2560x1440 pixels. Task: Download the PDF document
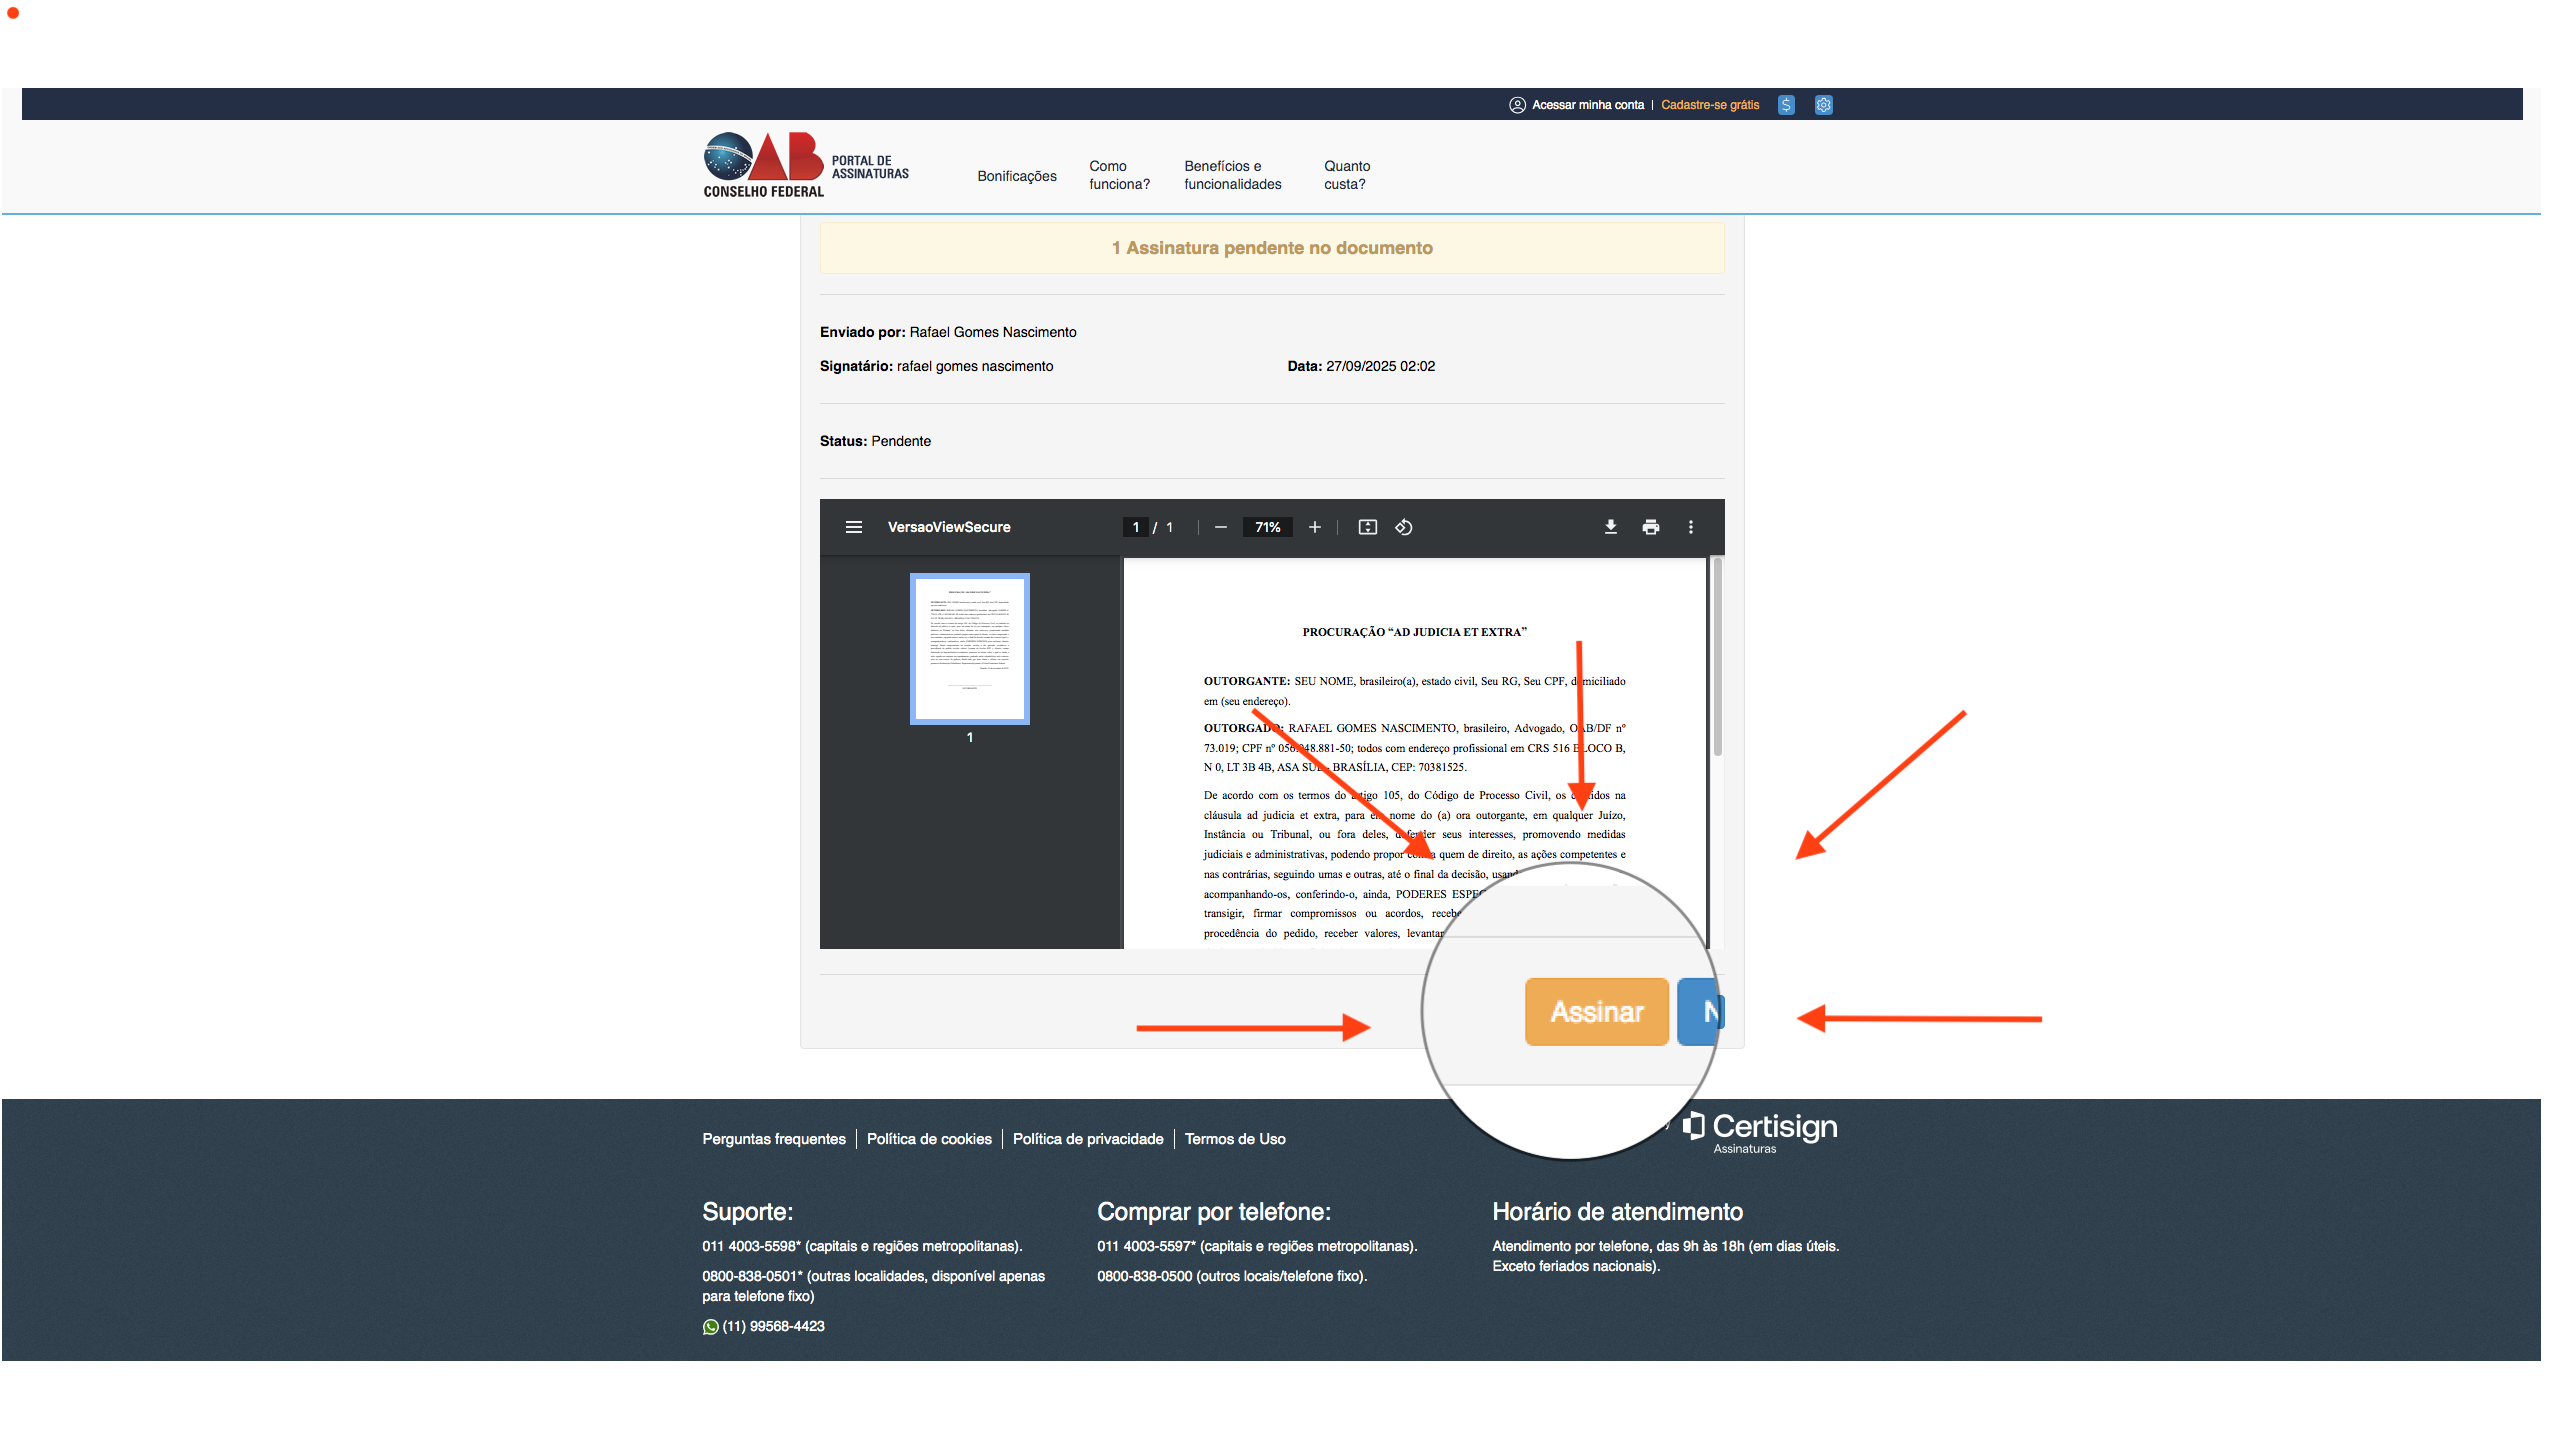pyautogui.click(x=1611, y=527)
